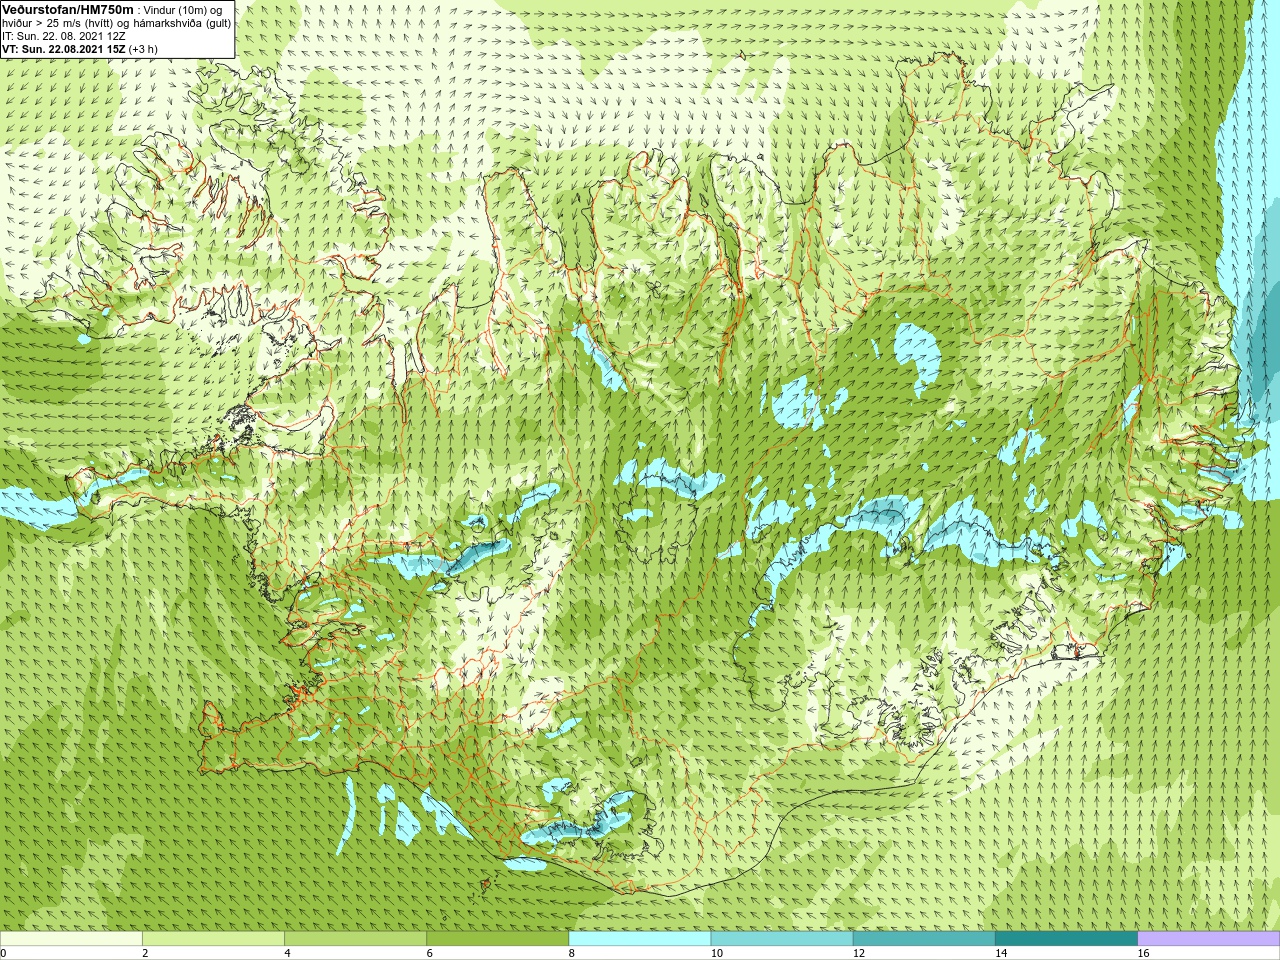Click the 'IT: Sun. 22. 08. 2021 12Z' line

tap(63, 36)
